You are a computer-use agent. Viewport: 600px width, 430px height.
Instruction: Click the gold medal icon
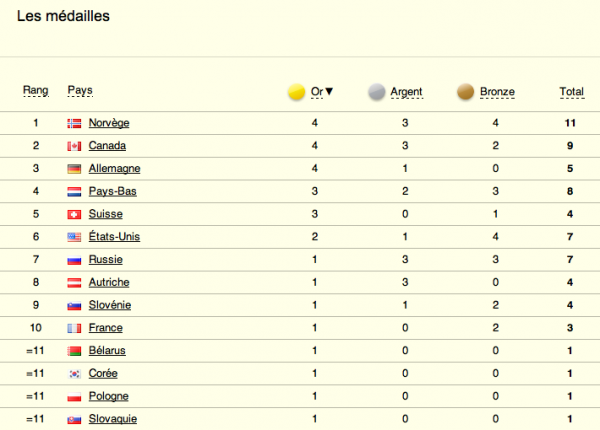[296, 92]
